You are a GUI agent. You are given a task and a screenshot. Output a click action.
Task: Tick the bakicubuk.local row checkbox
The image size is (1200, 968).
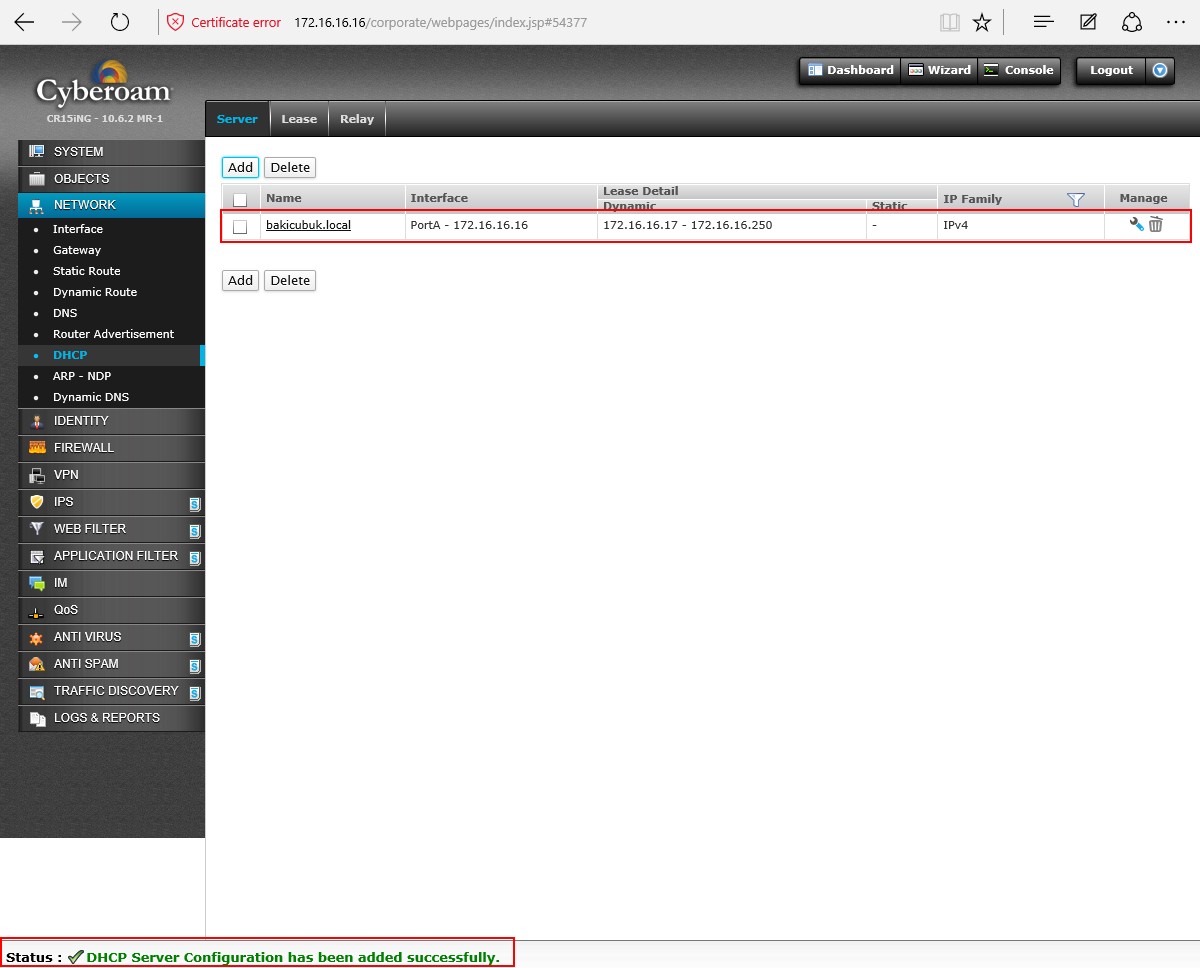[x=240, y=227]
